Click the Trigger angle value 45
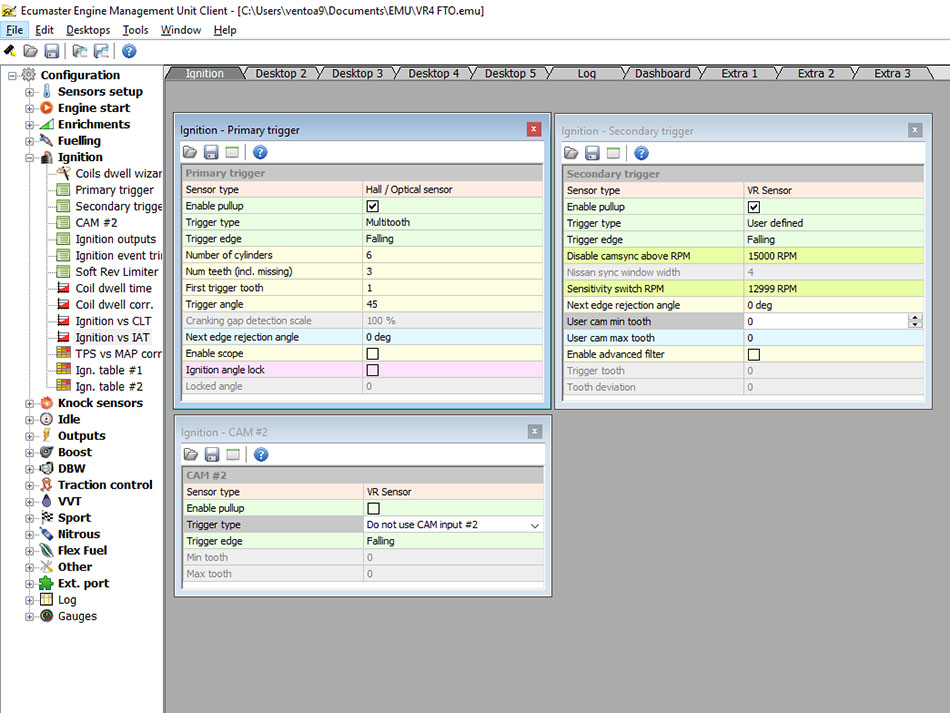950x713 pixels. coord(371,304)
